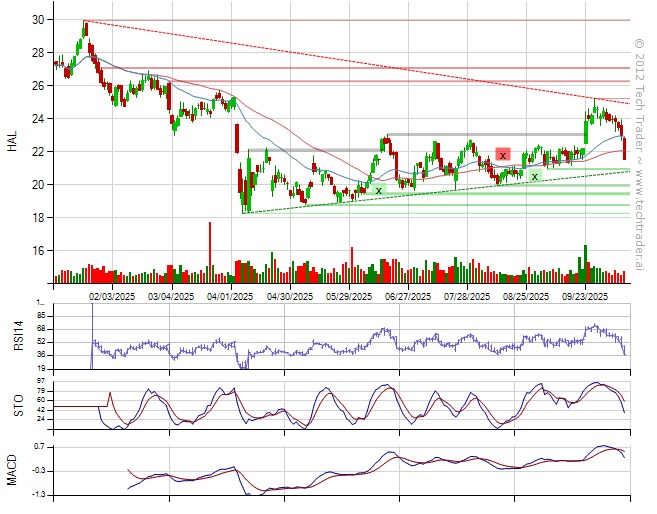
Task: Click the 0.7 level on MACD axis
Action: 39,445
